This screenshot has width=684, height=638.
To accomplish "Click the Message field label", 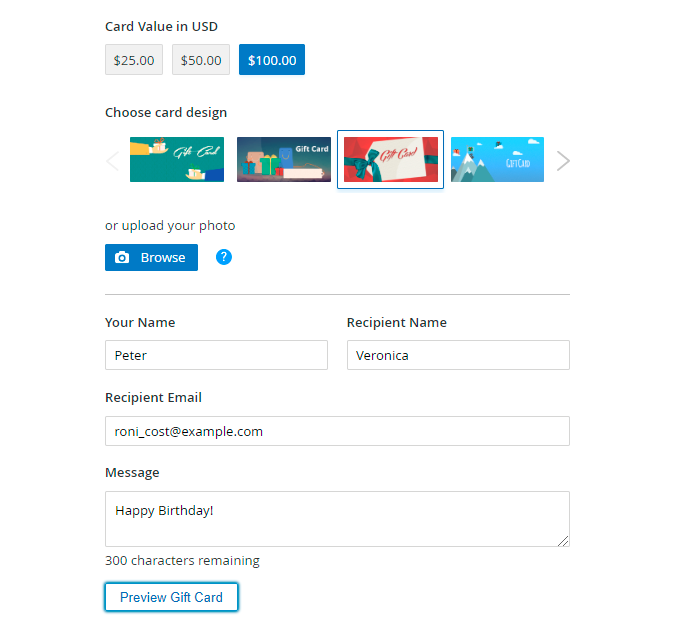I will coord(132,472).
